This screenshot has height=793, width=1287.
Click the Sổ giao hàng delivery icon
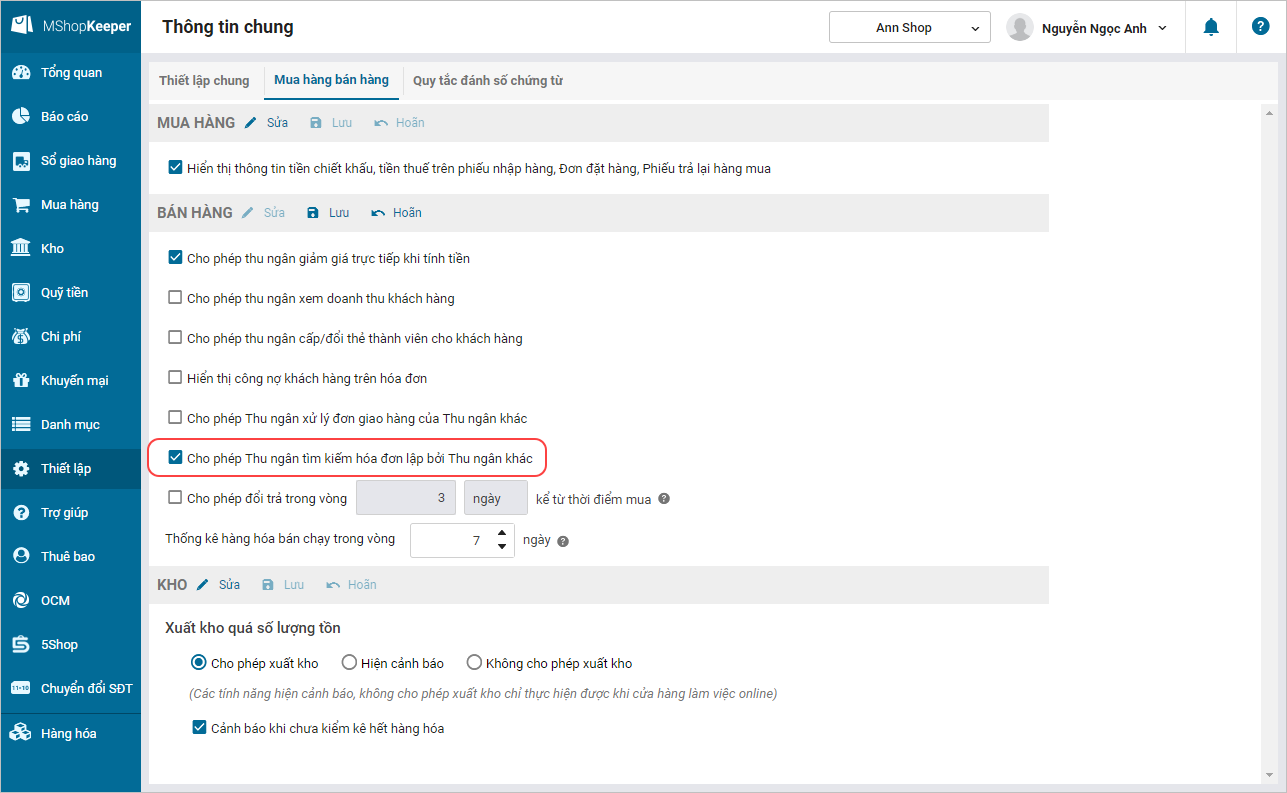pos(21,161)
